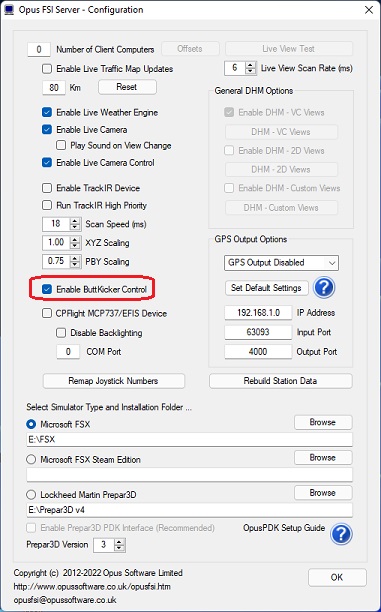Image resolution: width=381 pixels, height=612 pixels.
Task: Click the COM Port field
Action: click(x=68, y=352)
